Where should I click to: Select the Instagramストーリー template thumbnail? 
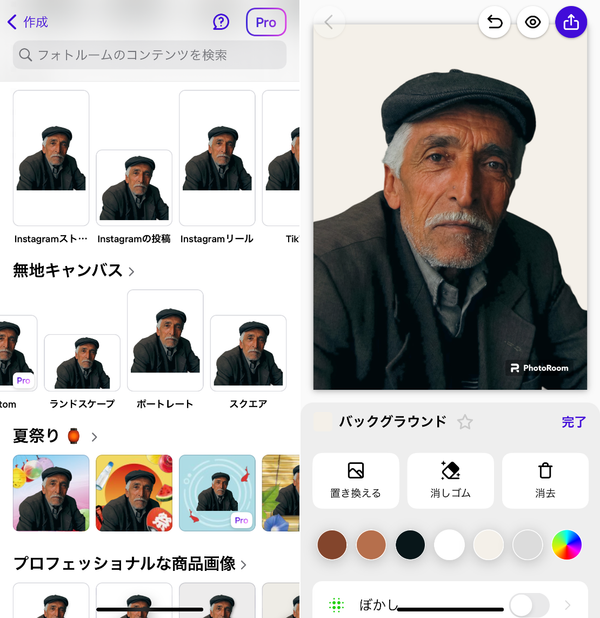51,158
